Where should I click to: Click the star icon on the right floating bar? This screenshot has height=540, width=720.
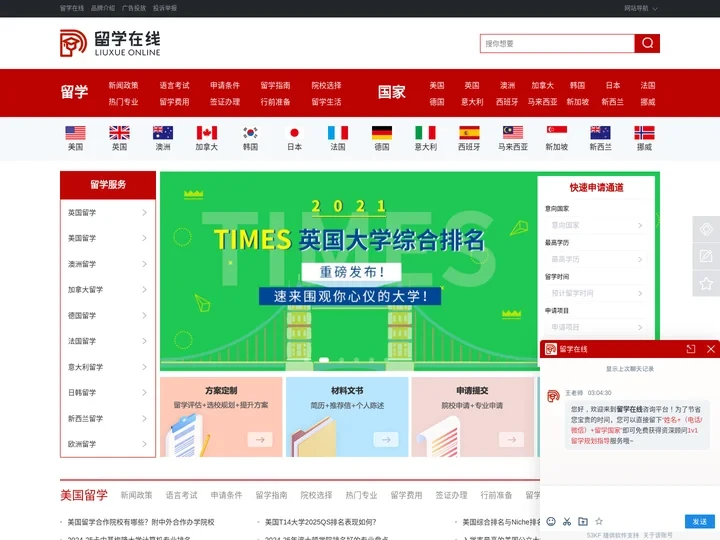(x=706, y=283)
